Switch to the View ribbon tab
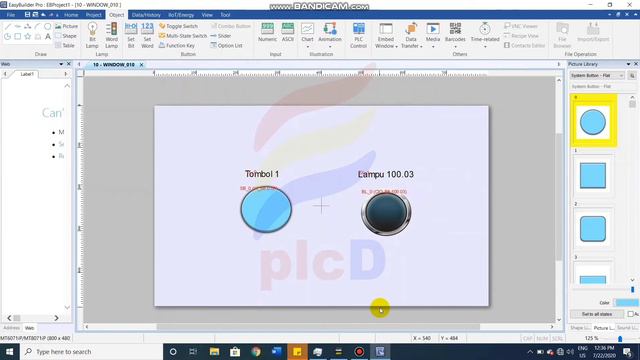Screen dimensions: 640x360 point(207,15)
